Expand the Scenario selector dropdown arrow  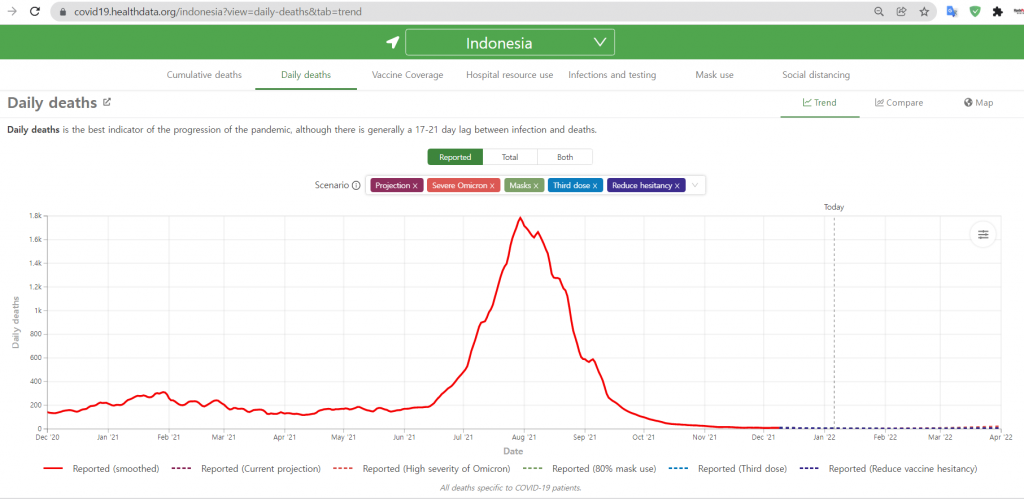click(x=696, y=185)
